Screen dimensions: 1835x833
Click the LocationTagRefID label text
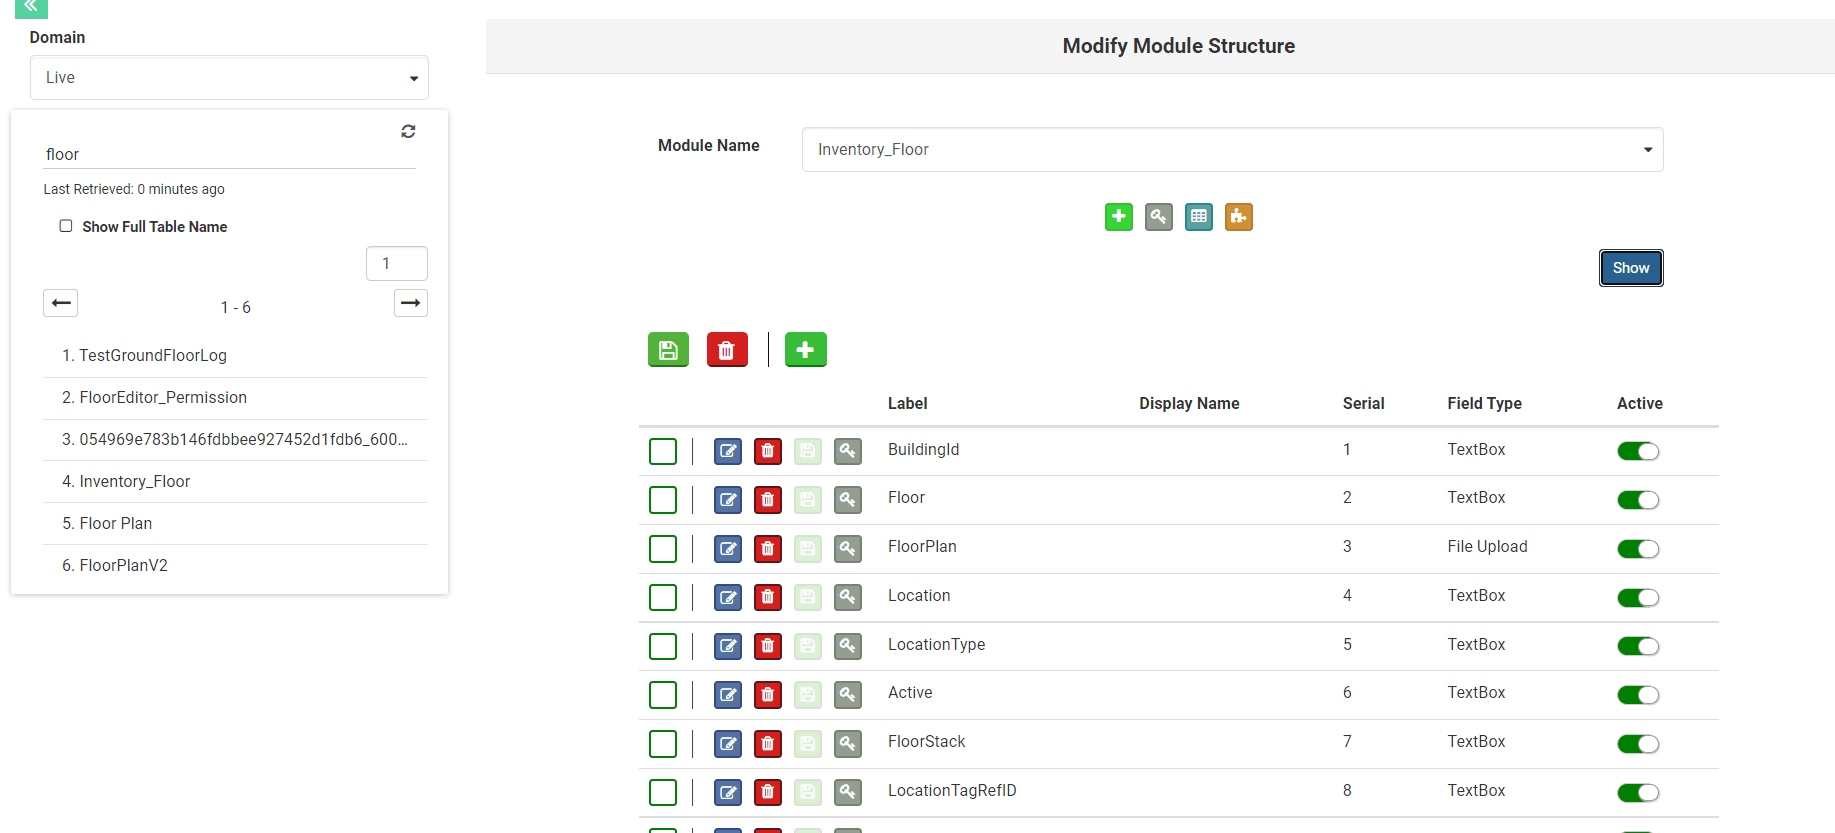point(952,791)
